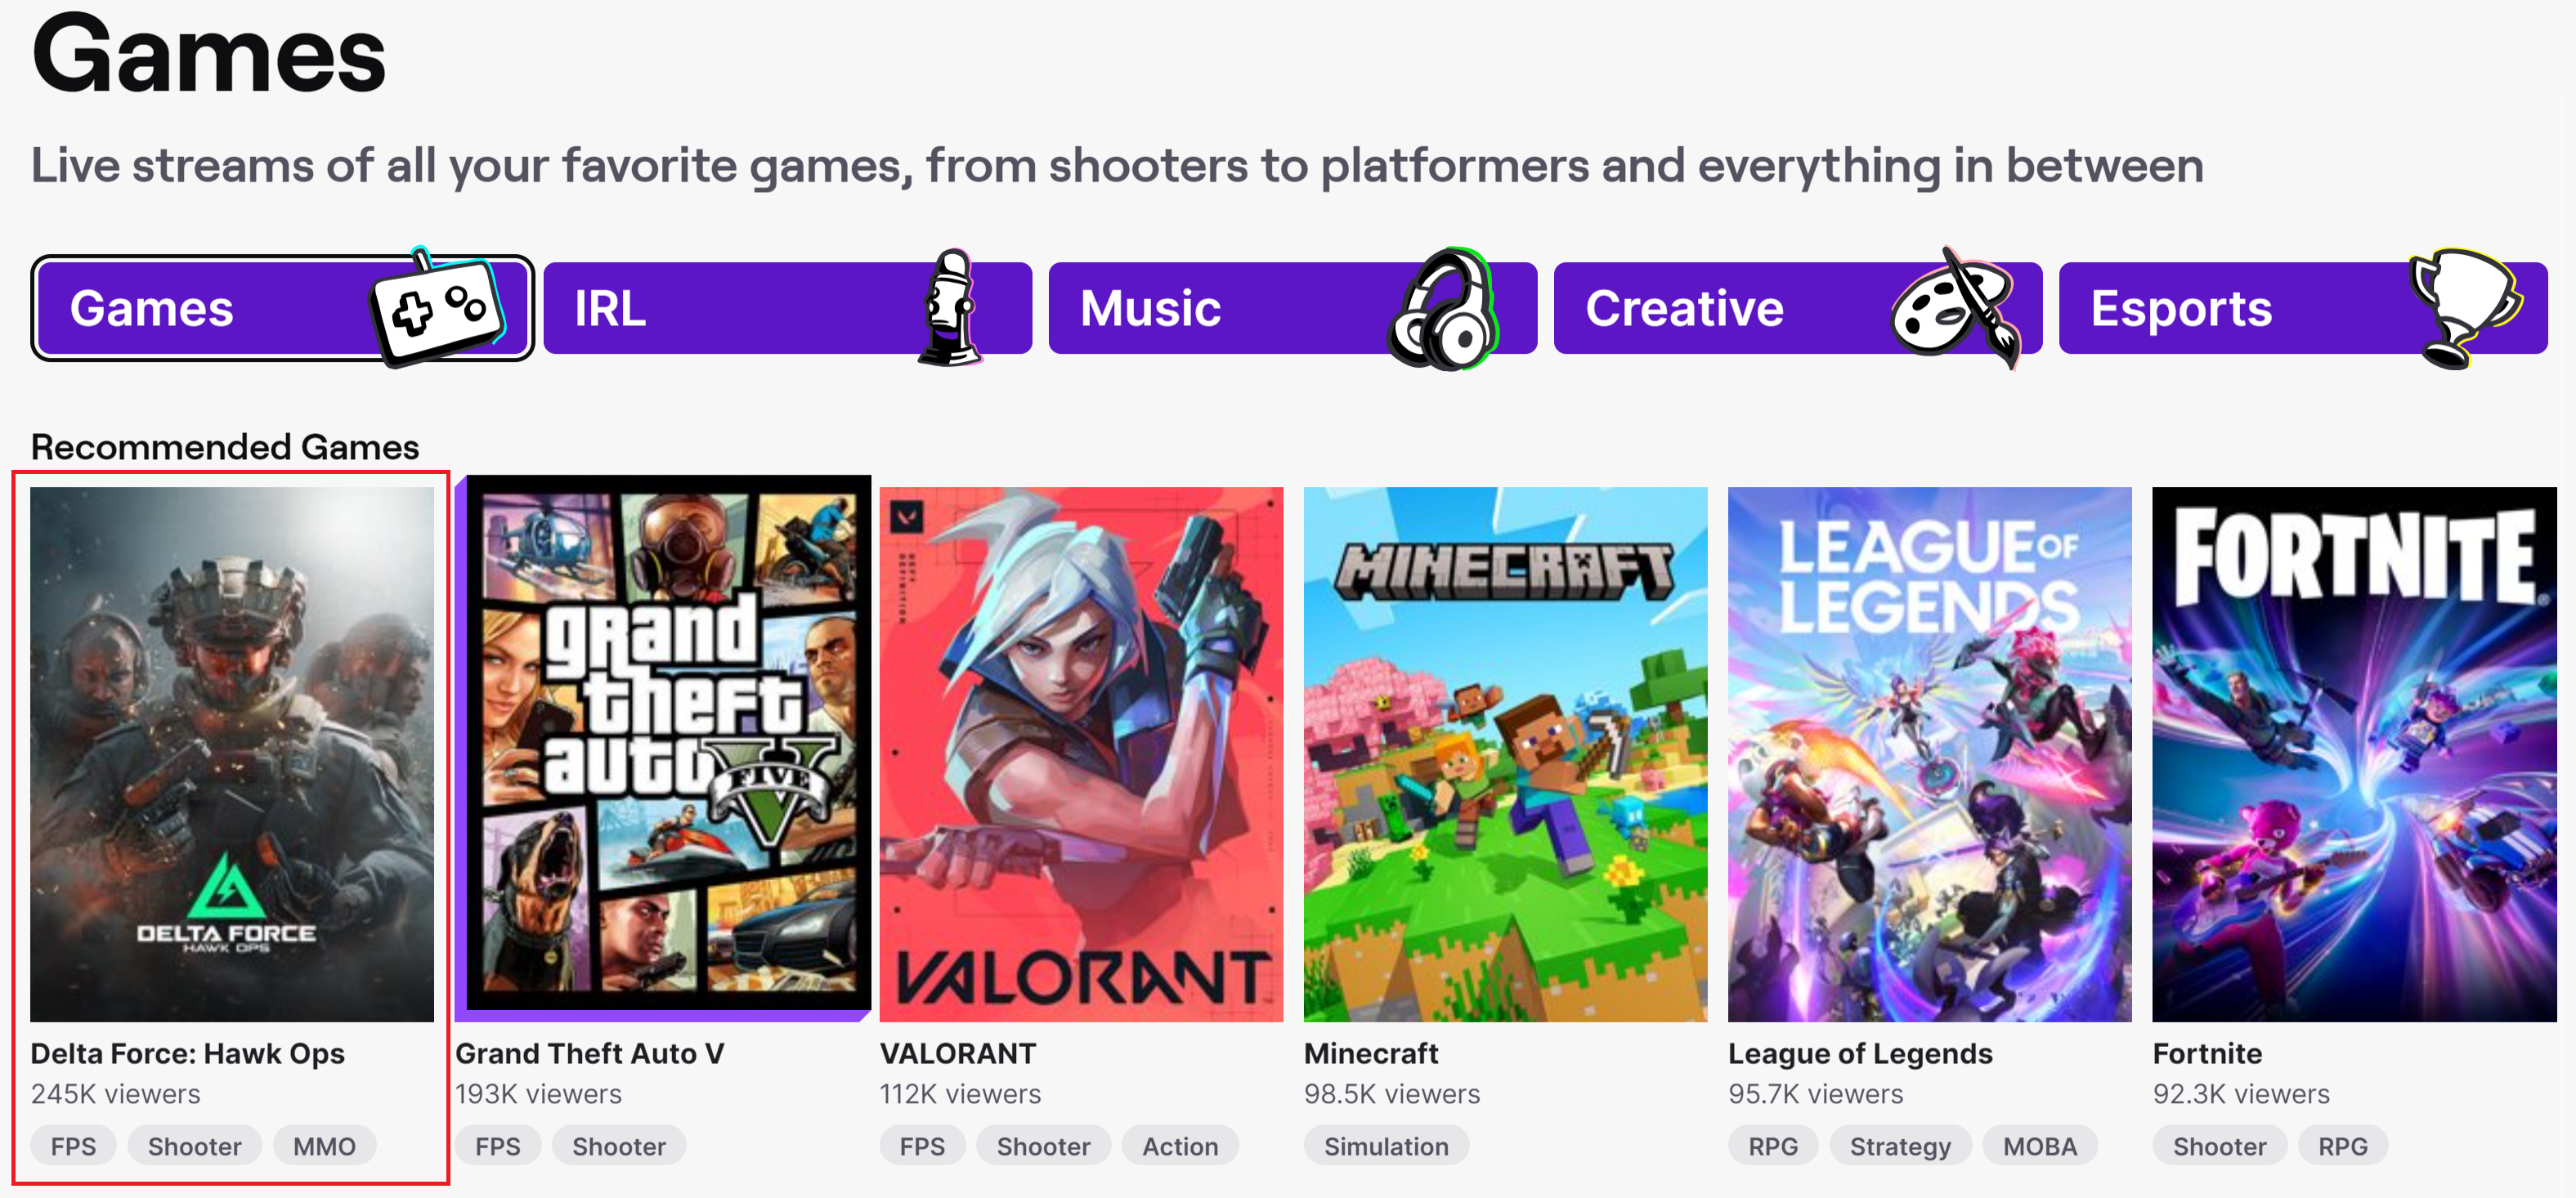Select the Simulation tag under Minecraft
This screenshot has width=2576, height=1198.
pos(1386,1146)
